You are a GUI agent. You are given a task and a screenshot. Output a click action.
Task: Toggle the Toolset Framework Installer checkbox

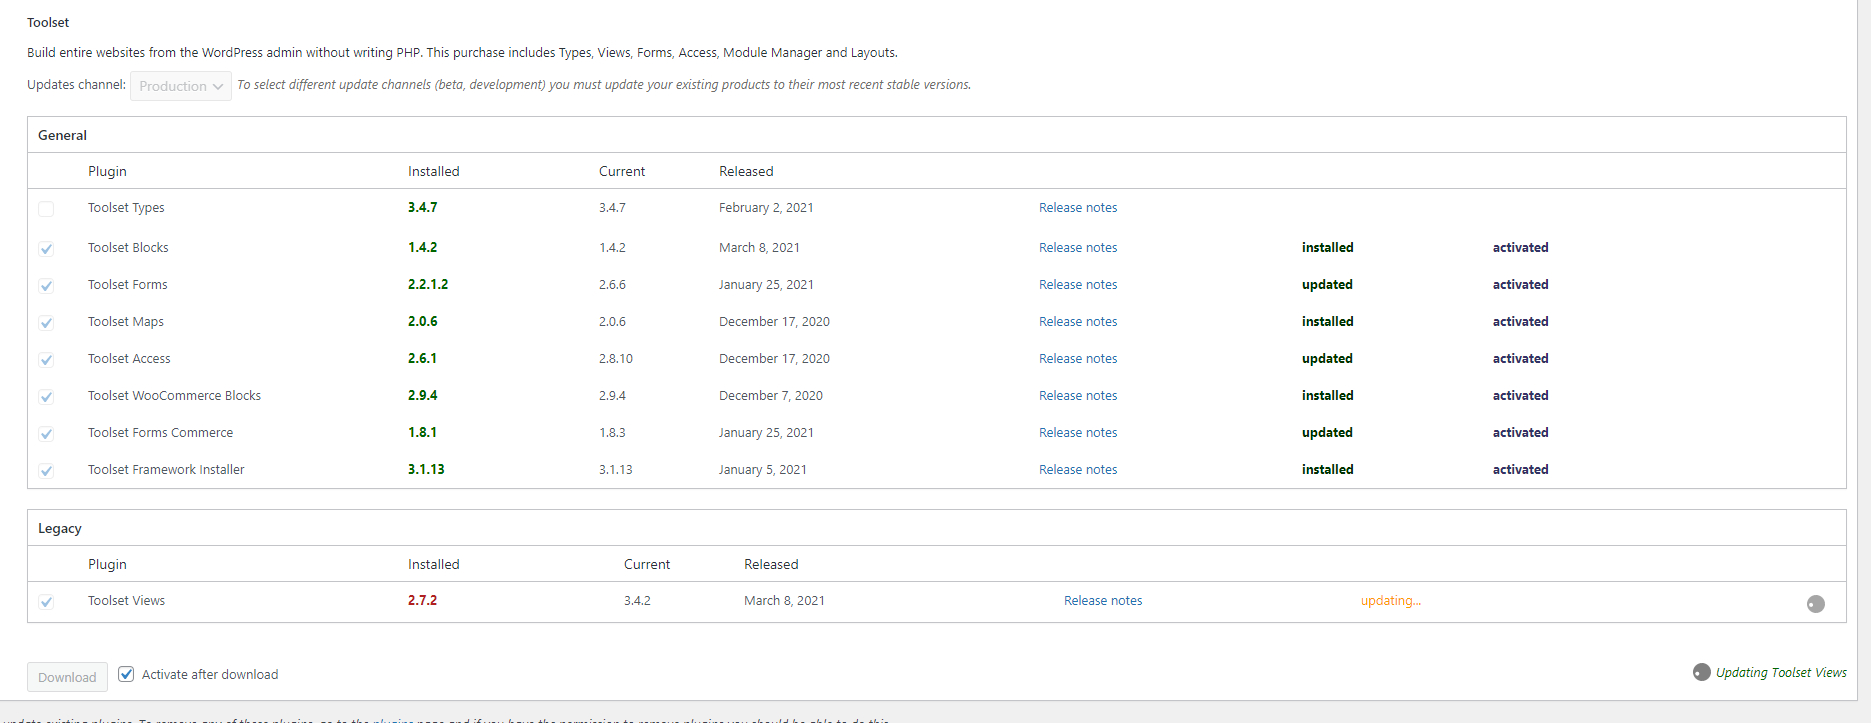(x=46, y=471)
